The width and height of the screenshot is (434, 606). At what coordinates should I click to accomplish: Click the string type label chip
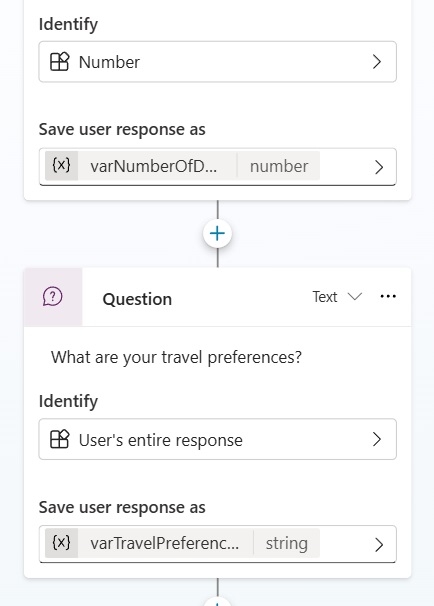pos(287,543)
